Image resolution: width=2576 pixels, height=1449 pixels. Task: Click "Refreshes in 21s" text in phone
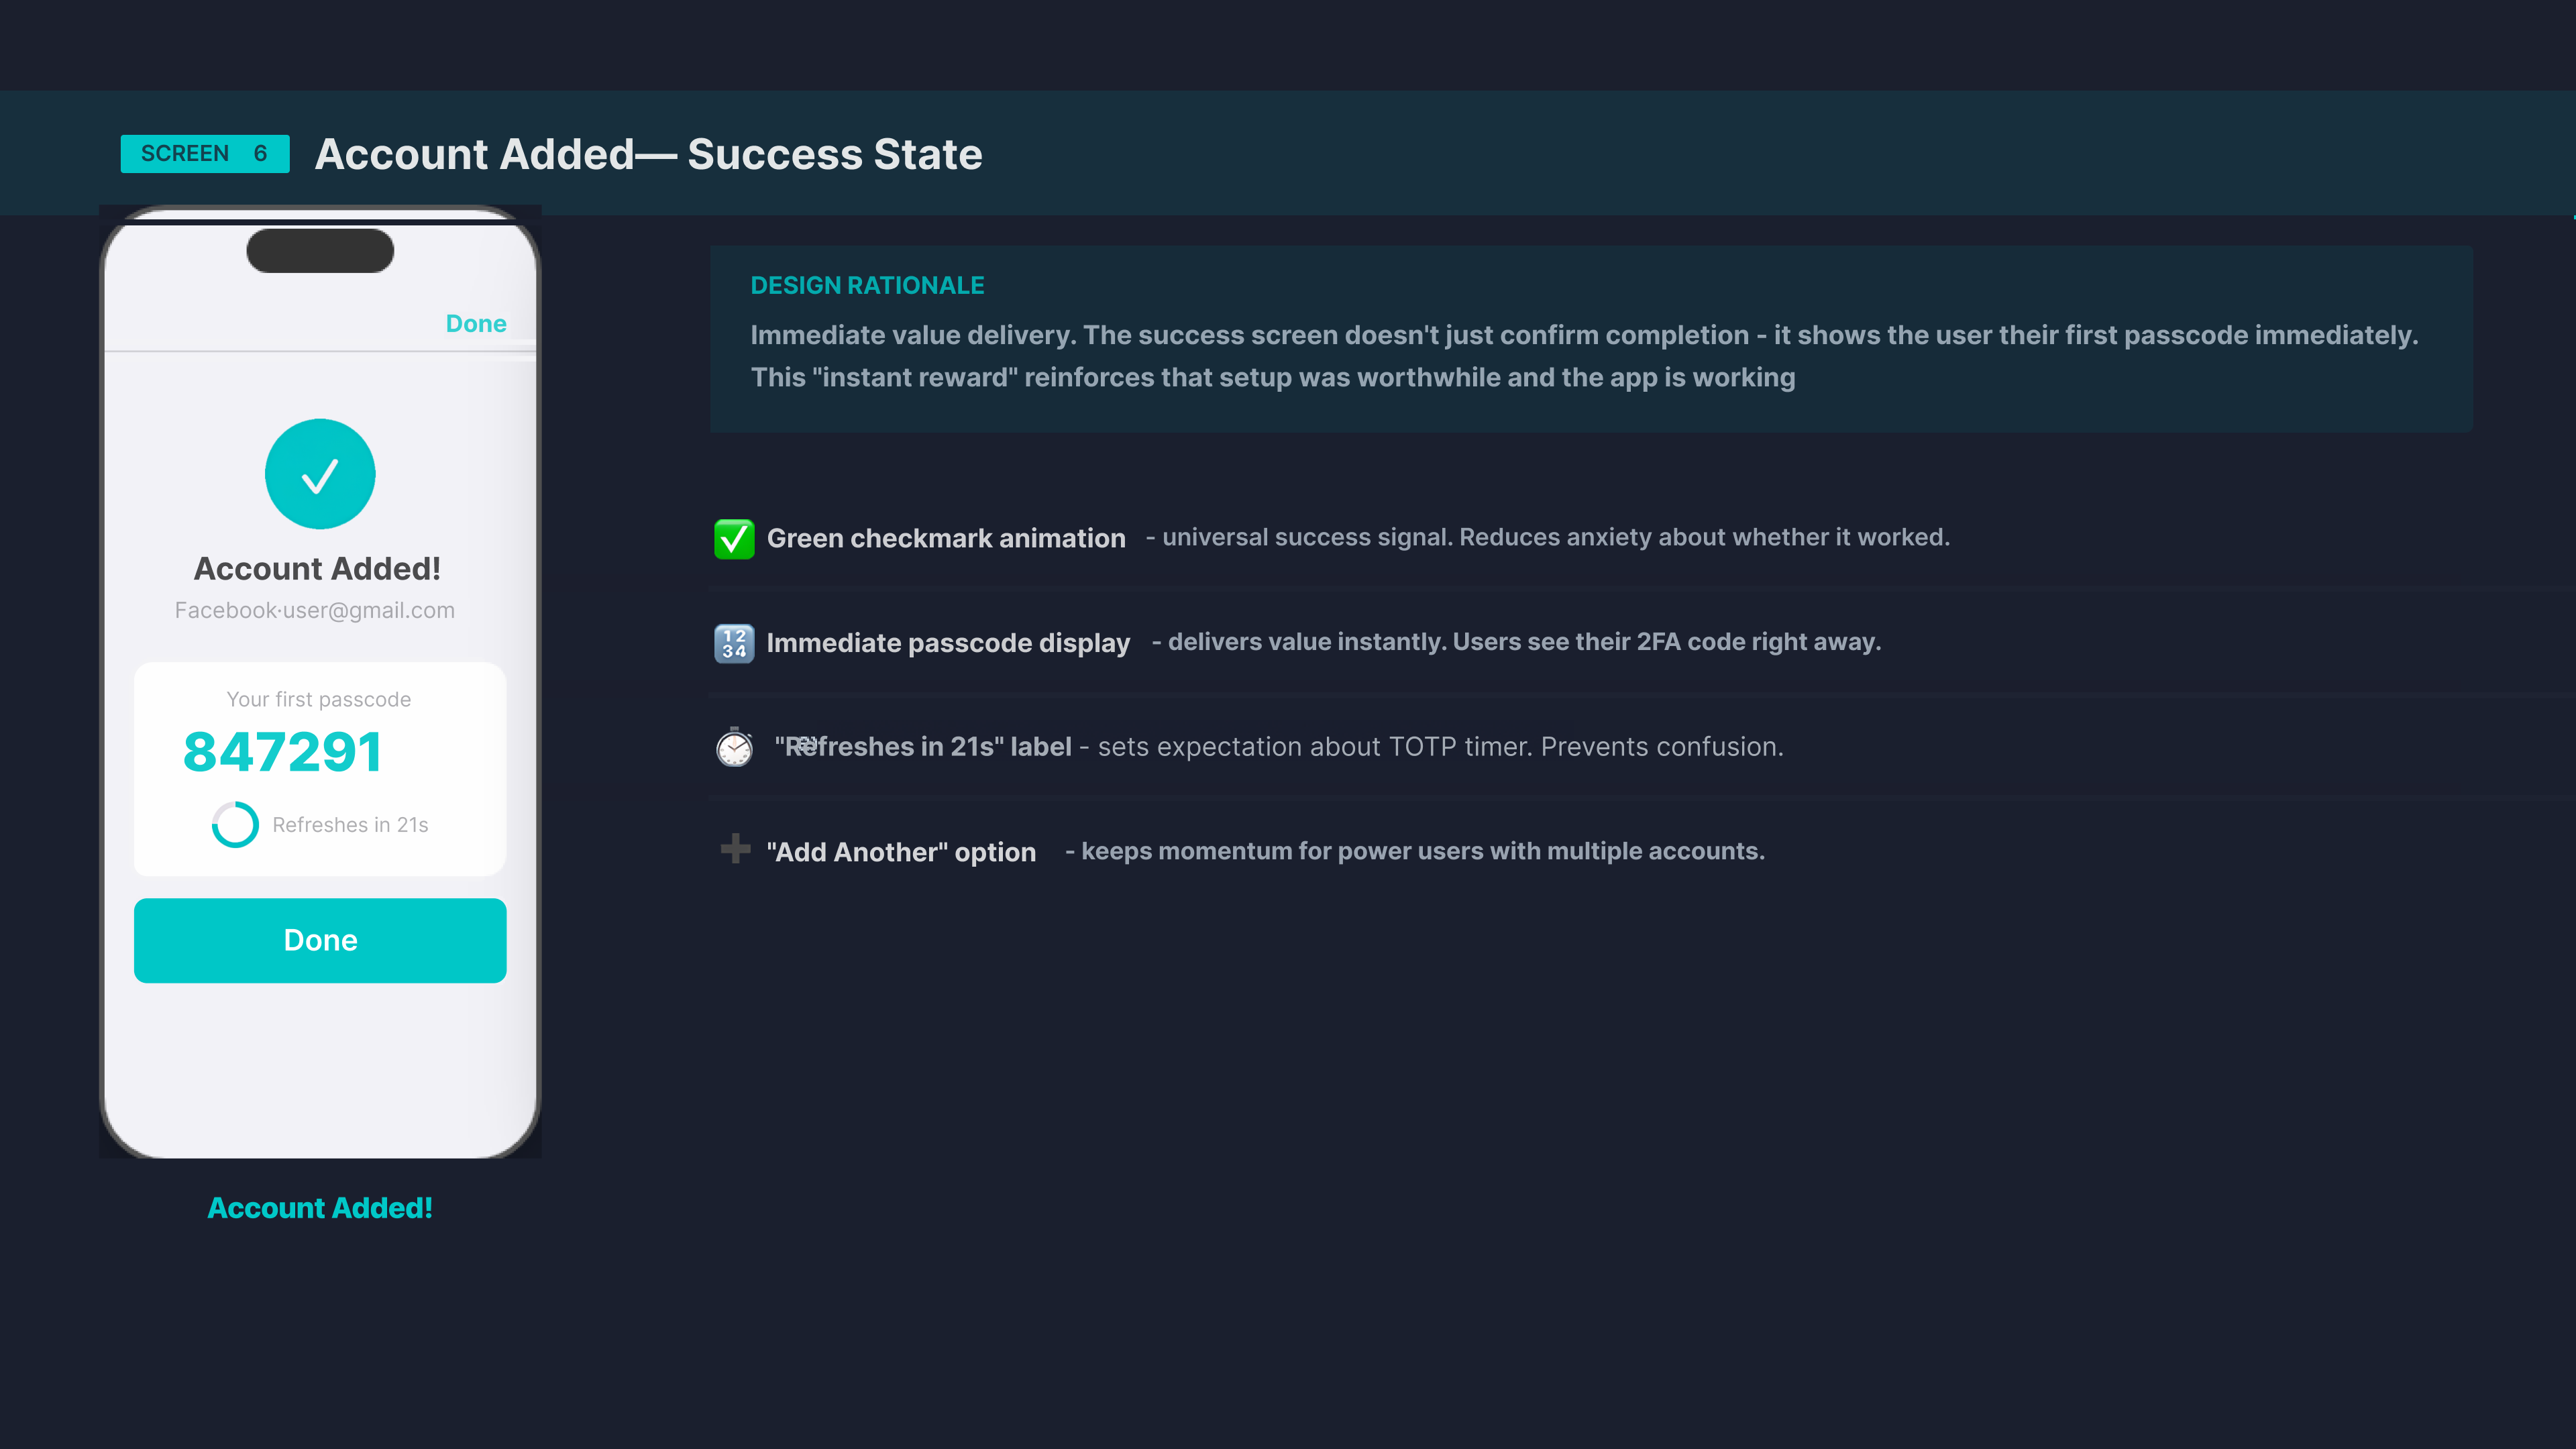pyautogui.click(x=350, y=825)
